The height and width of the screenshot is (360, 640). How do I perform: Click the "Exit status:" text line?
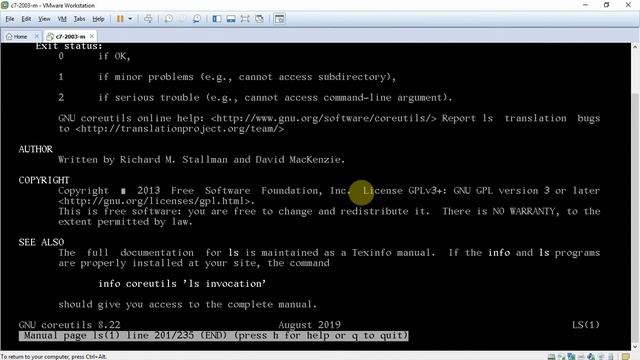pyautogui.click(x=69, y=46)
